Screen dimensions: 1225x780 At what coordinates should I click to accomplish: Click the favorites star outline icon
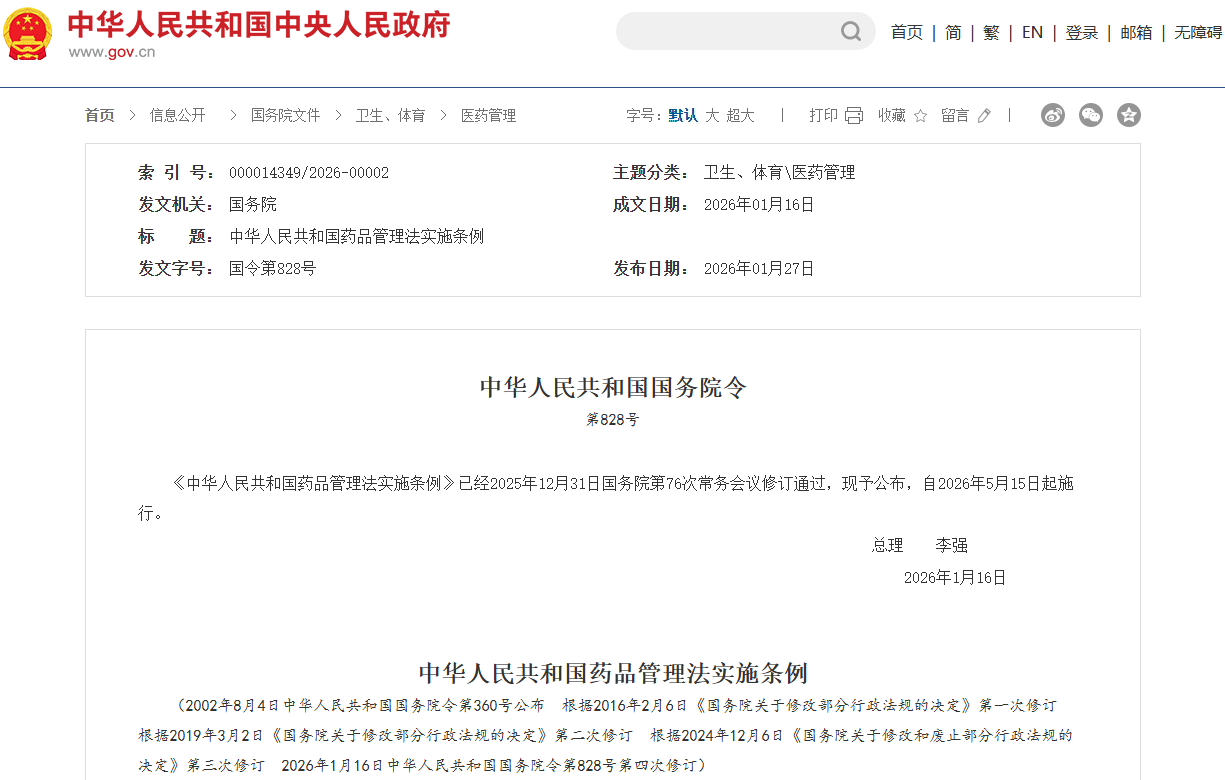[x=920, y=116]
